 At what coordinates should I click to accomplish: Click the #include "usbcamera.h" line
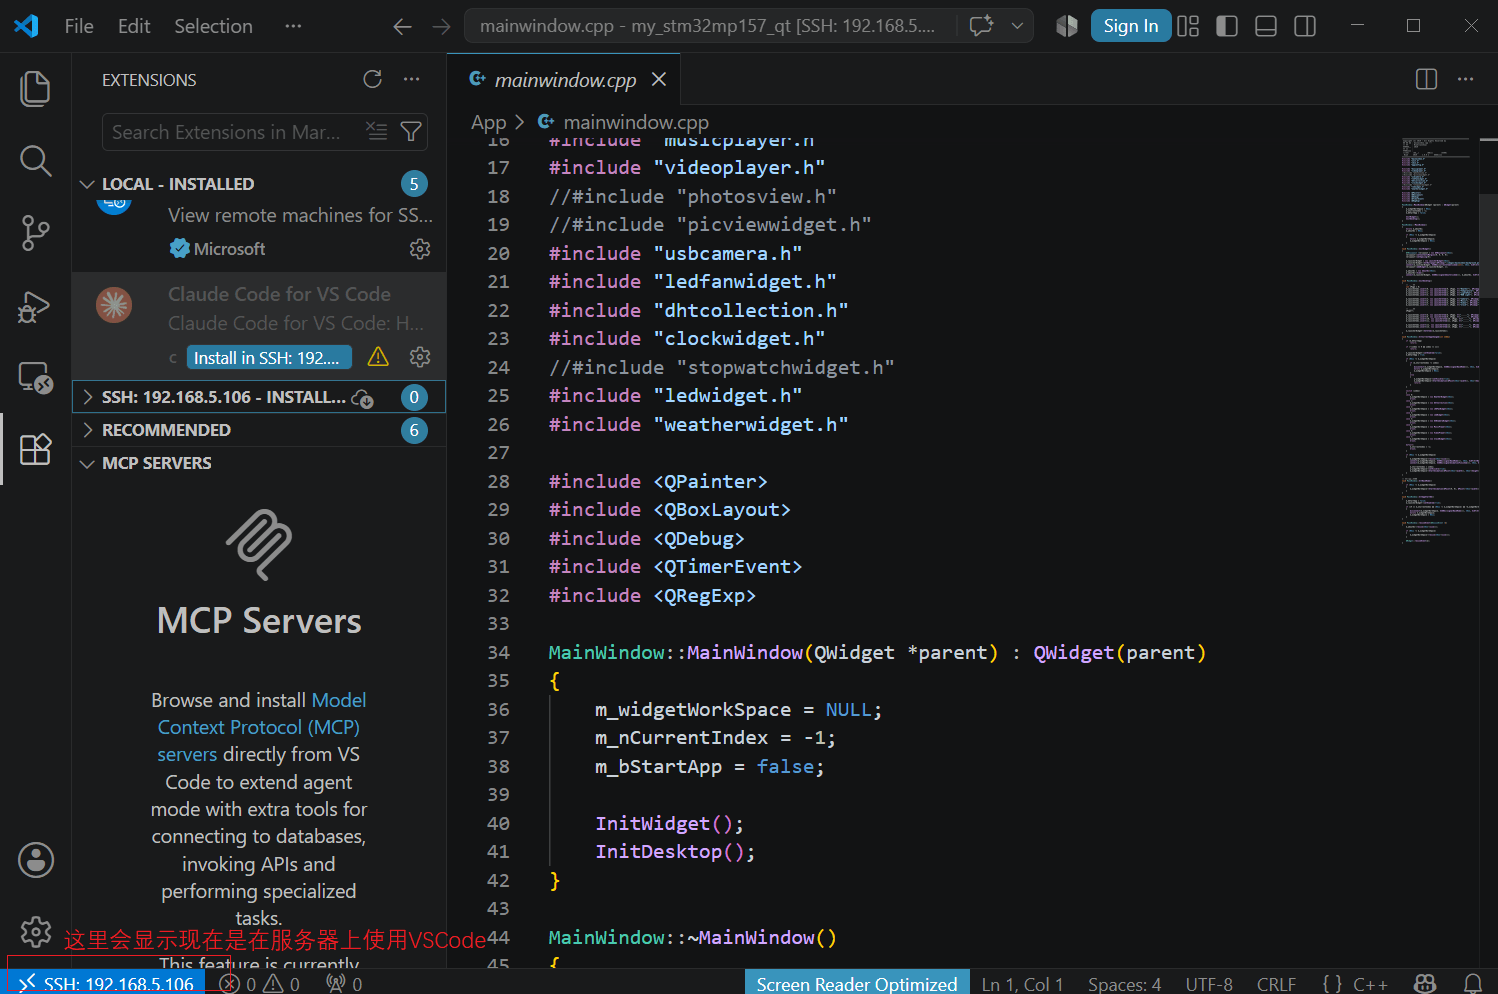[x=675, y=253]
